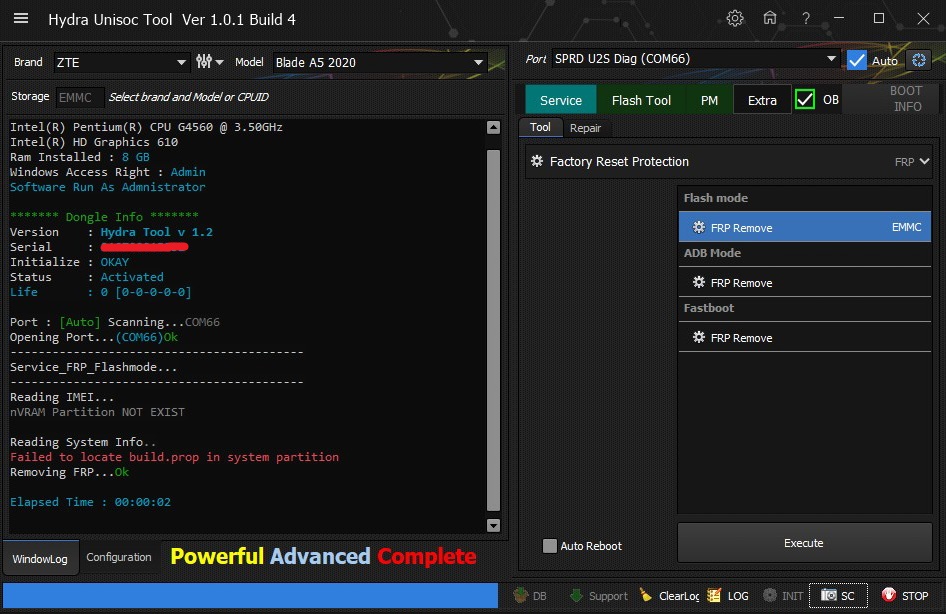946x614 pixels.
Task: Toggle the OB checkbox
Action: [805, 100]
